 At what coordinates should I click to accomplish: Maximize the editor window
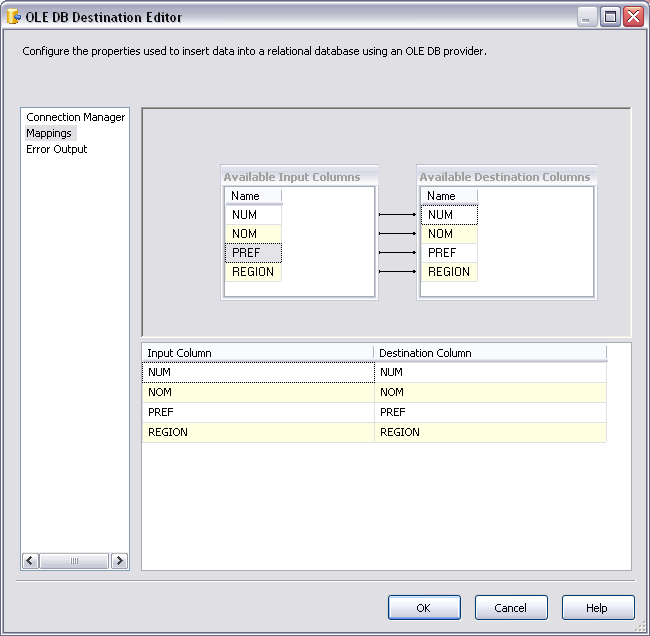coord(610,17)
